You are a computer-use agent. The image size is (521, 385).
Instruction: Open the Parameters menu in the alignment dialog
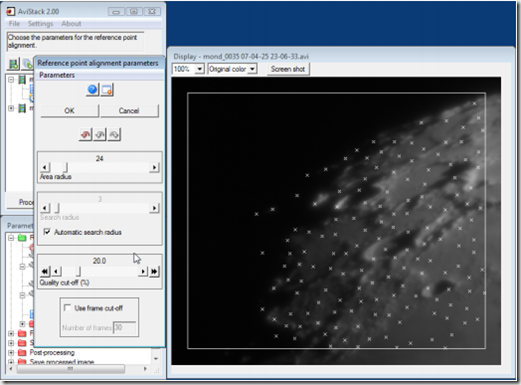pyautogui.click(x=57, y=75)
